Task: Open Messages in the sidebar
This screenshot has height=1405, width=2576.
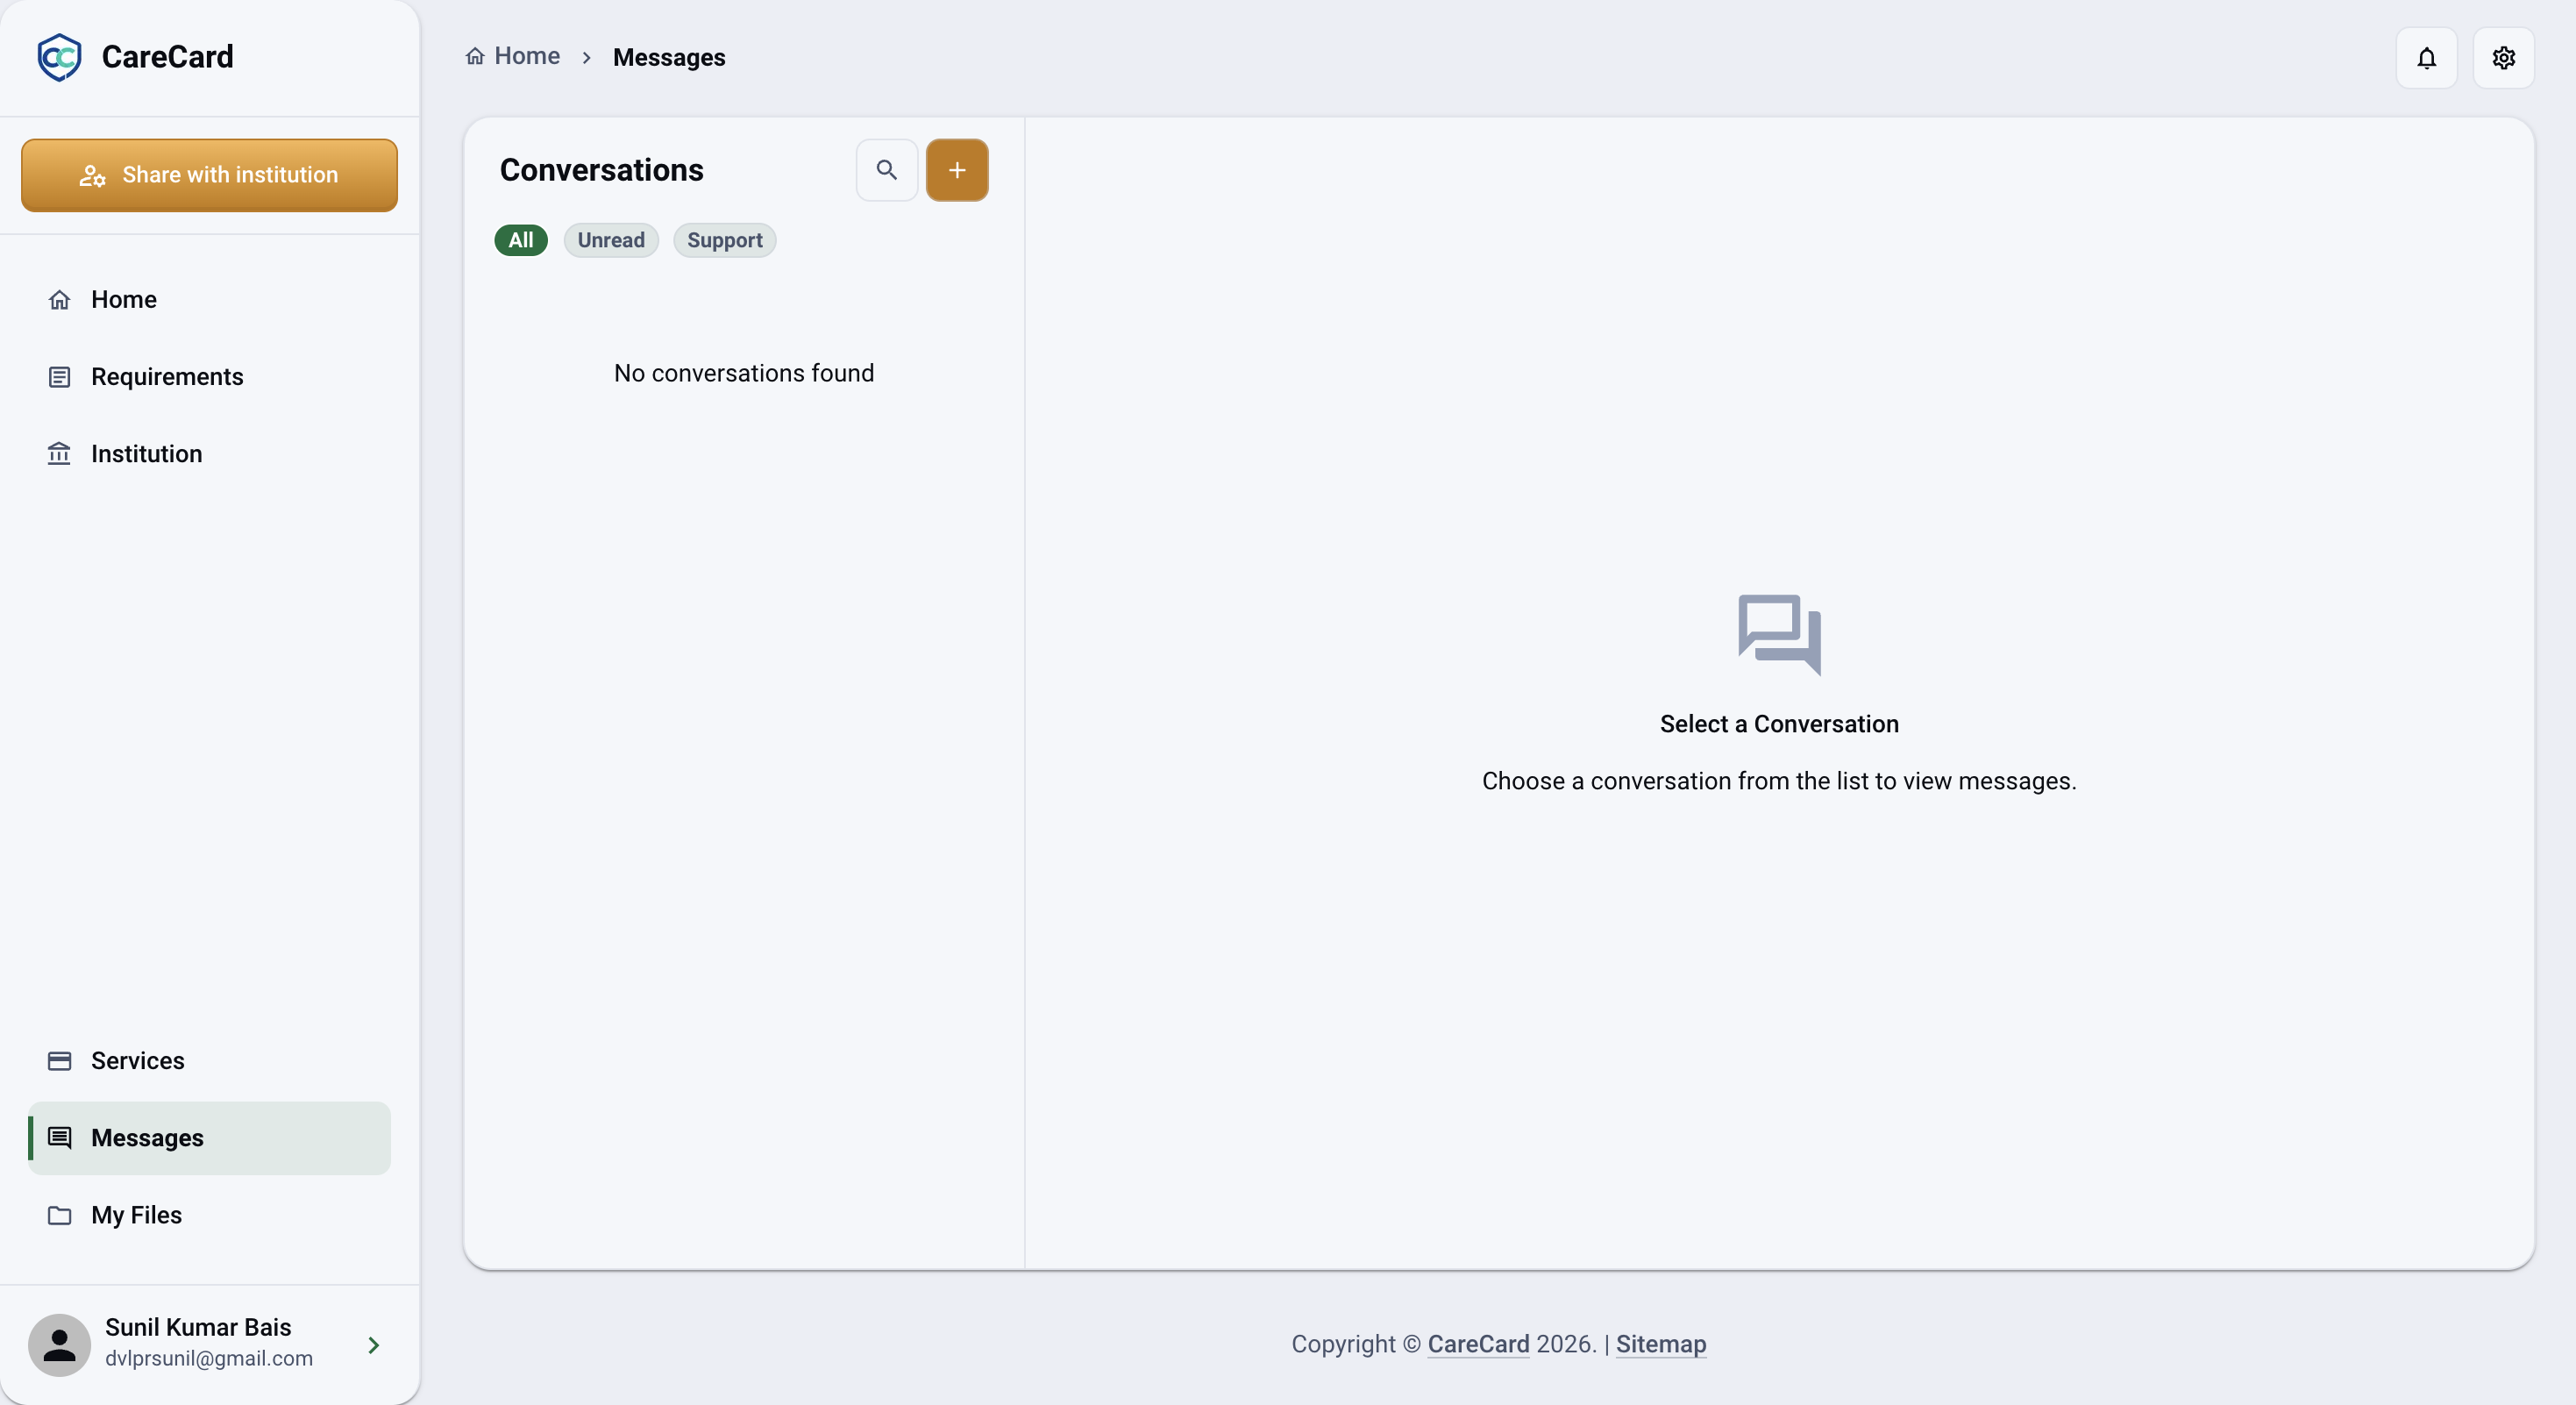Action: point(209,1138)
